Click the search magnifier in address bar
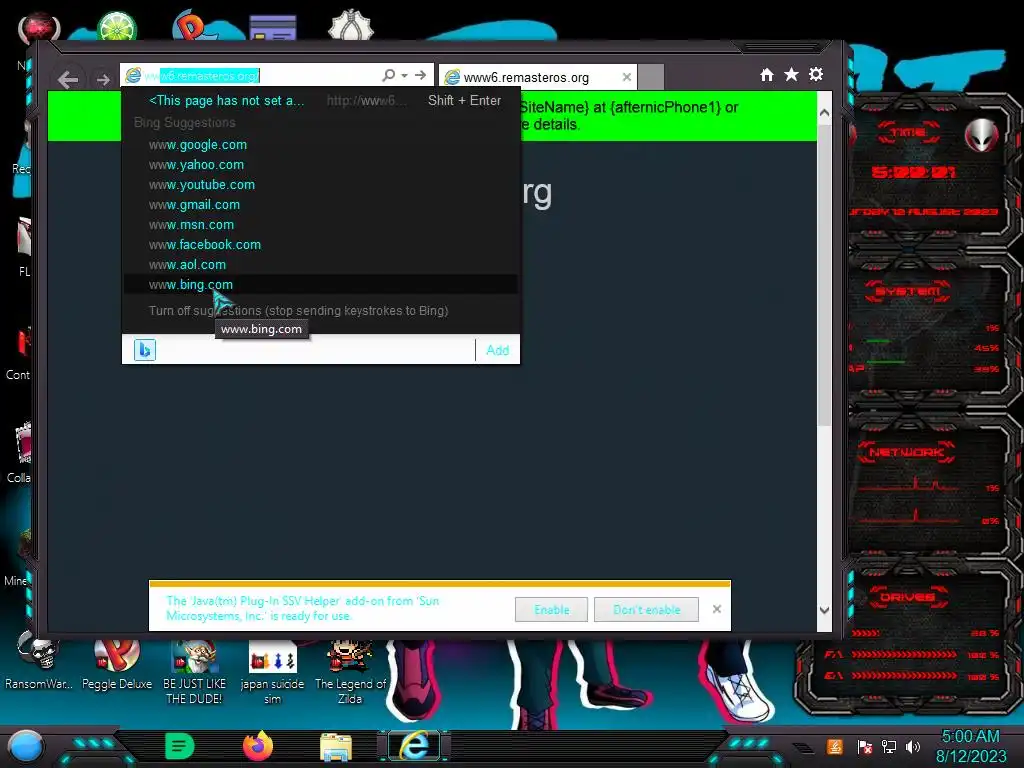Image resolution: width=1024 pixels, height=768 pixels. 389,76
